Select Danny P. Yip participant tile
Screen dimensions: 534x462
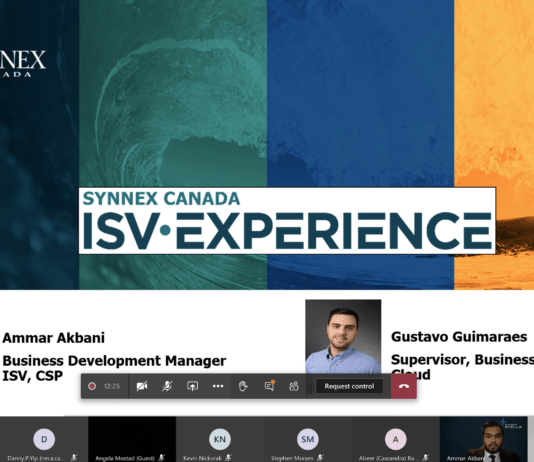44,439
